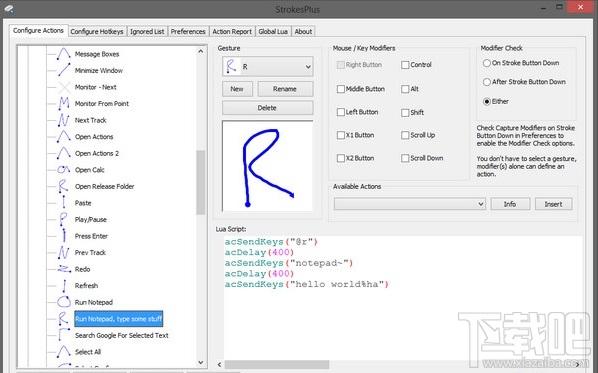Screen dimensions: 598x373
Task: Expand the Available Actions combo box
Action: pyautogui.click(x=410, y=204)
